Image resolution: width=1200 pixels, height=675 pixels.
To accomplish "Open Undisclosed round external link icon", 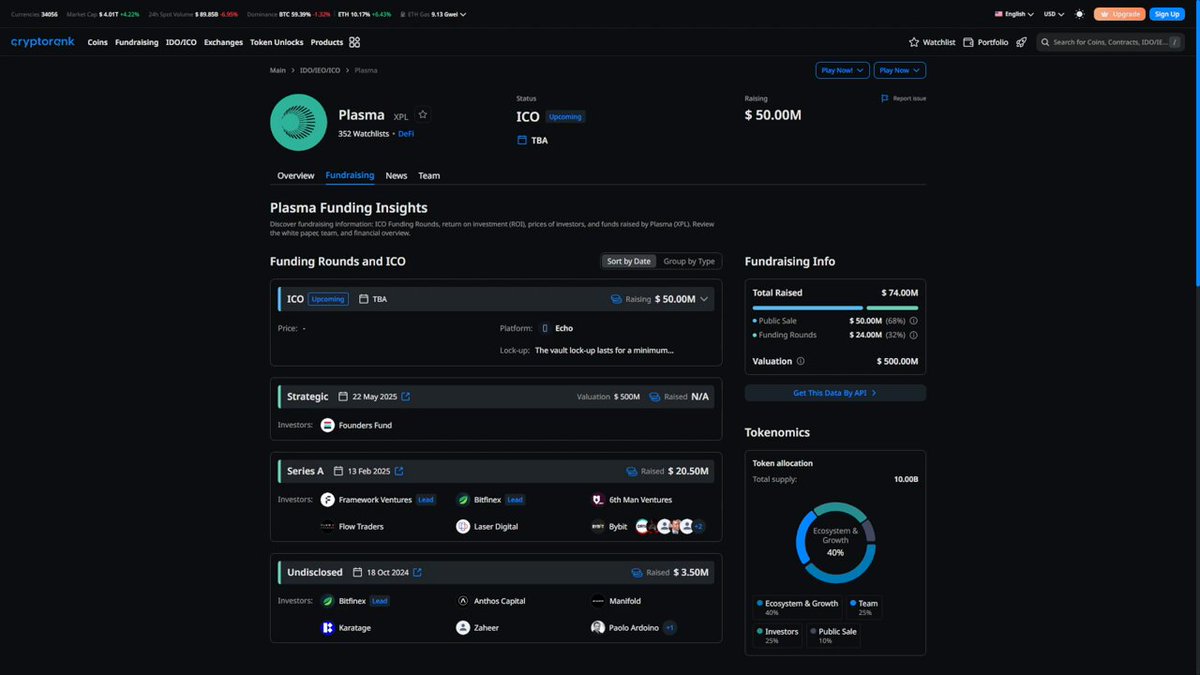I will [417, 572].
